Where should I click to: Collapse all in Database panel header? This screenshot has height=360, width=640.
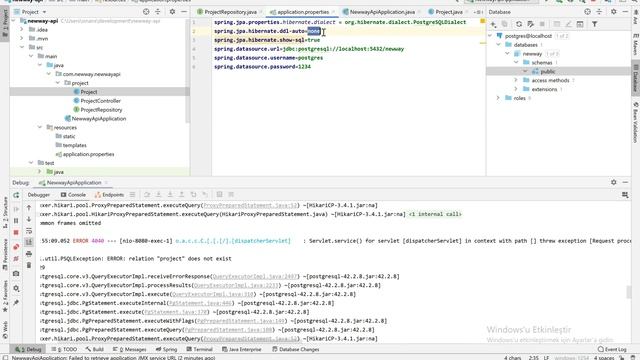(599, 12)
